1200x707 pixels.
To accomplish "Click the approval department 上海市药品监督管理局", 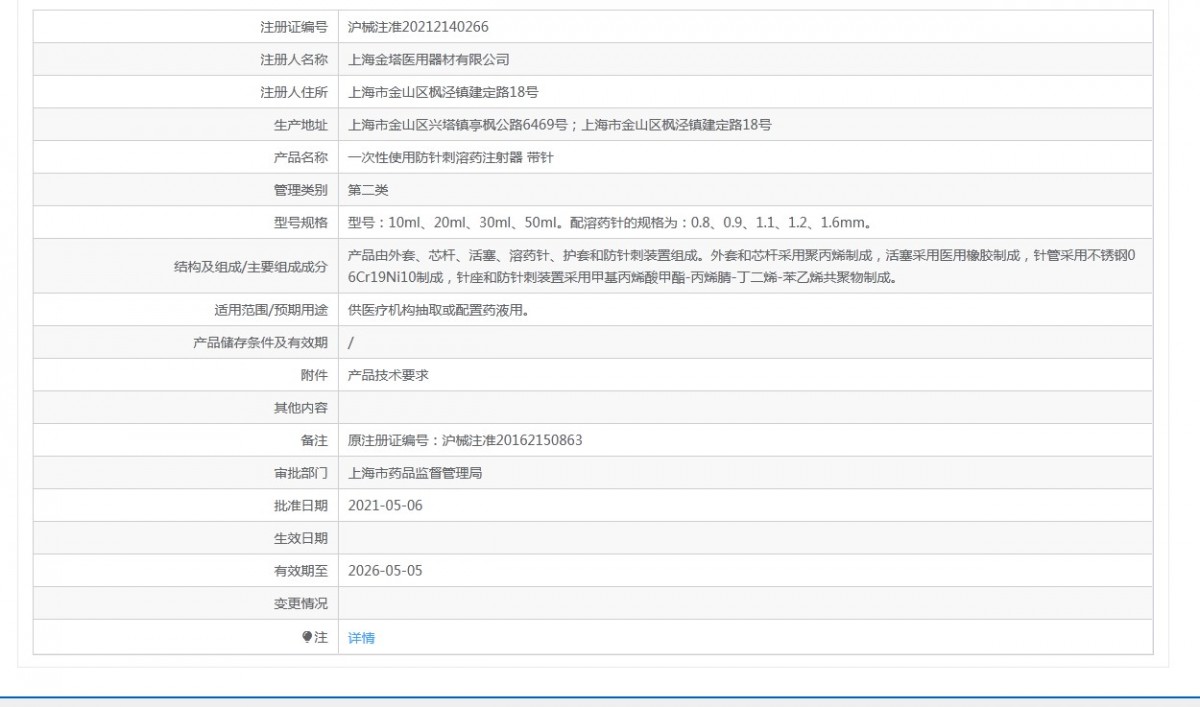I will [x=415, y=473].
